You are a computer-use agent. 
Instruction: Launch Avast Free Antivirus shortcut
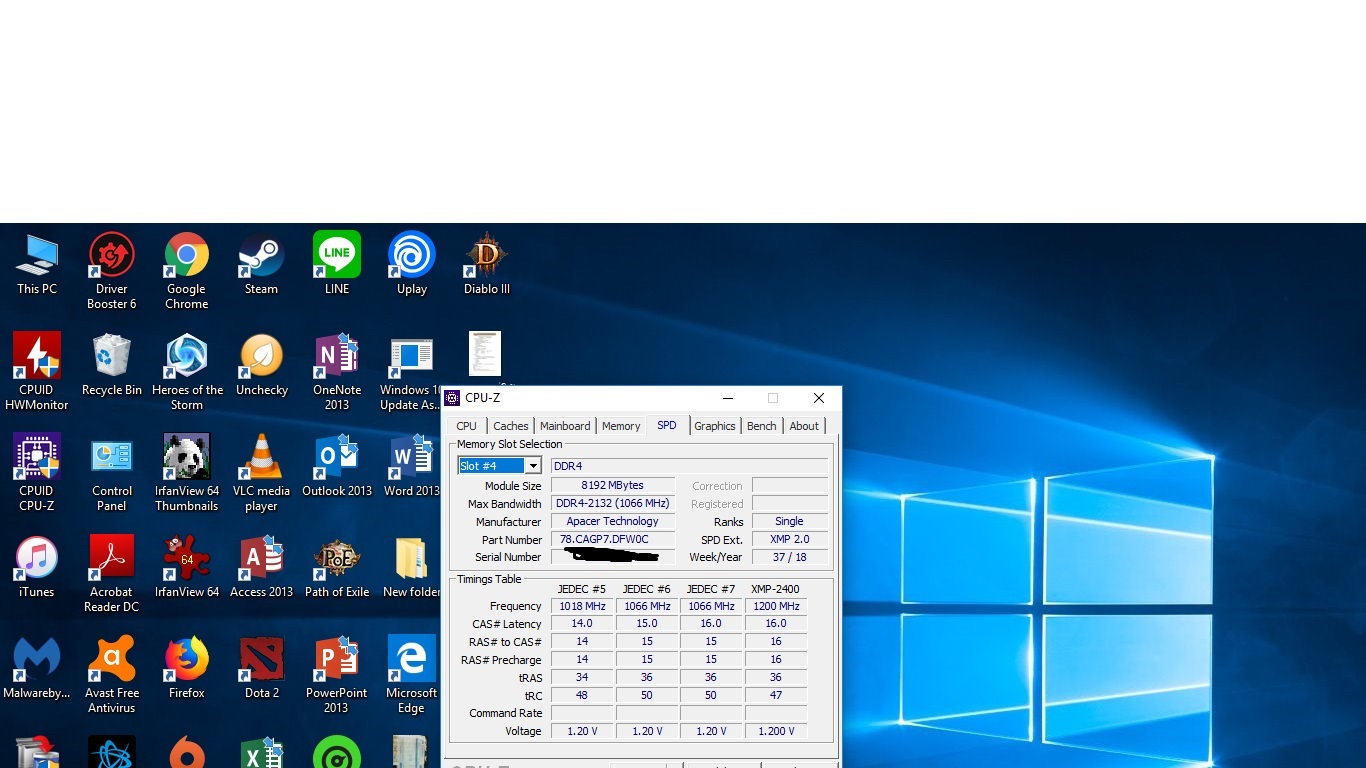pyautogui.click(x=112, y=675)
